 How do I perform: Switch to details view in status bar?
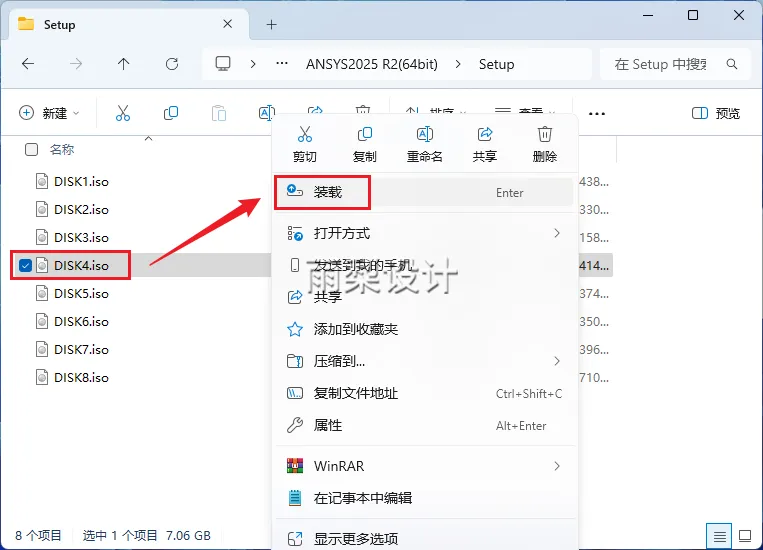[x=719, y=536]
